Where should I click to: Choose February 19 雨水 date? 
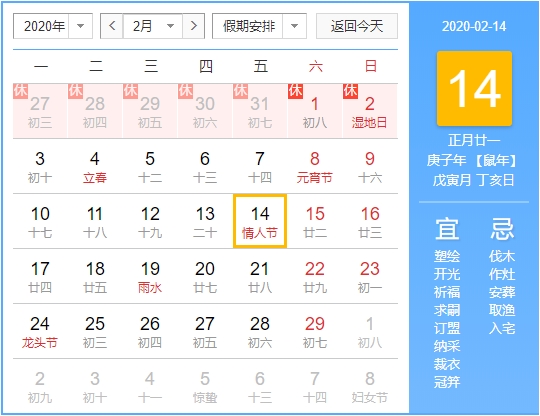(x=150, y=276)
